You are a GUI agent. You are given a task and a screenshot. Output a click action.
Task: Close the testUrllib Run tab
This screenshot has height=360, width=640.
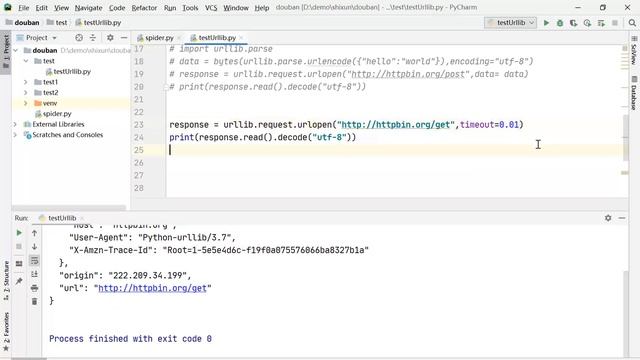82,218
